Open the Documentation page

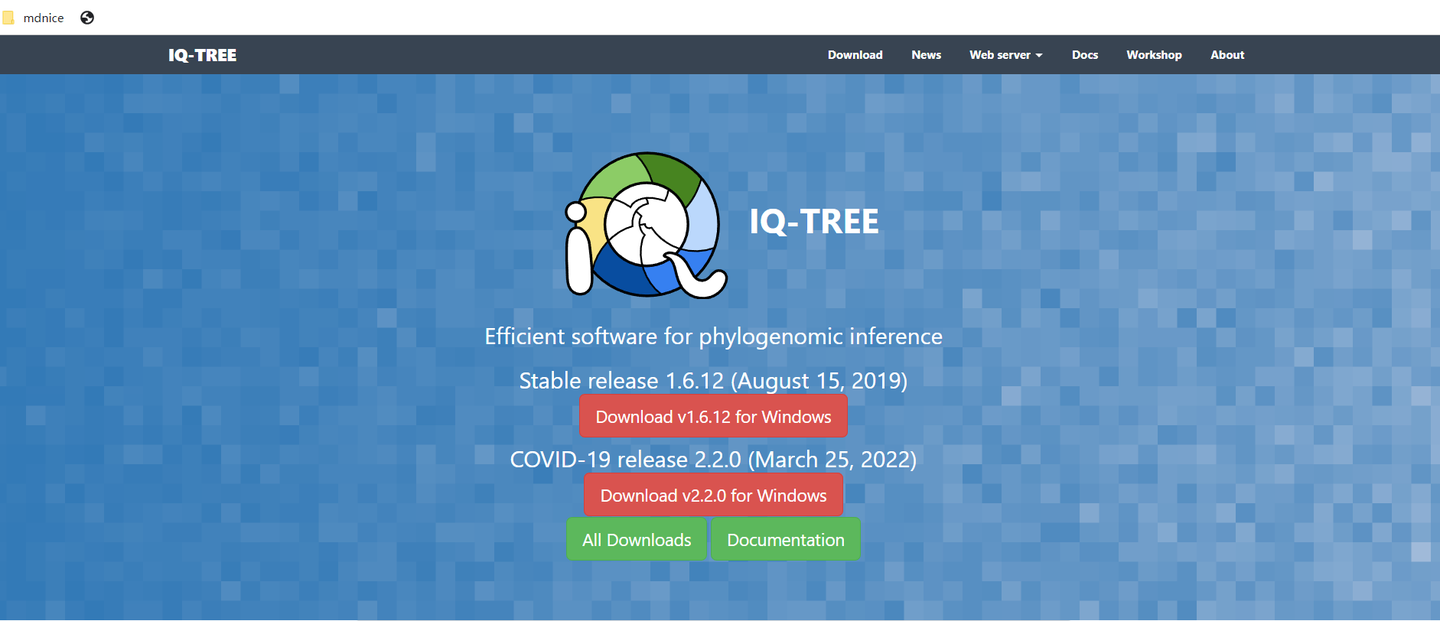click(x=785, y=539)
